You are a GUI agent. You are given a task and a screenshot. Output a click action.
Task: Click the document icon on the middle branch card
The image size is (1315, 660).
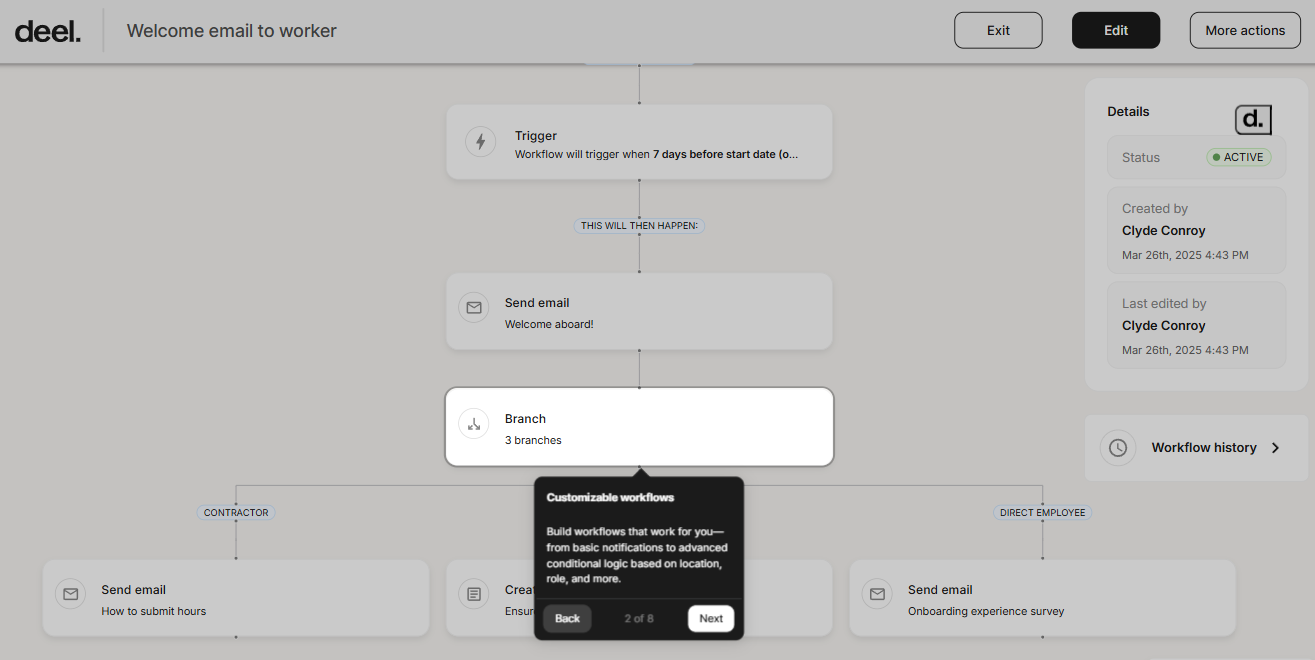point(473,594)
